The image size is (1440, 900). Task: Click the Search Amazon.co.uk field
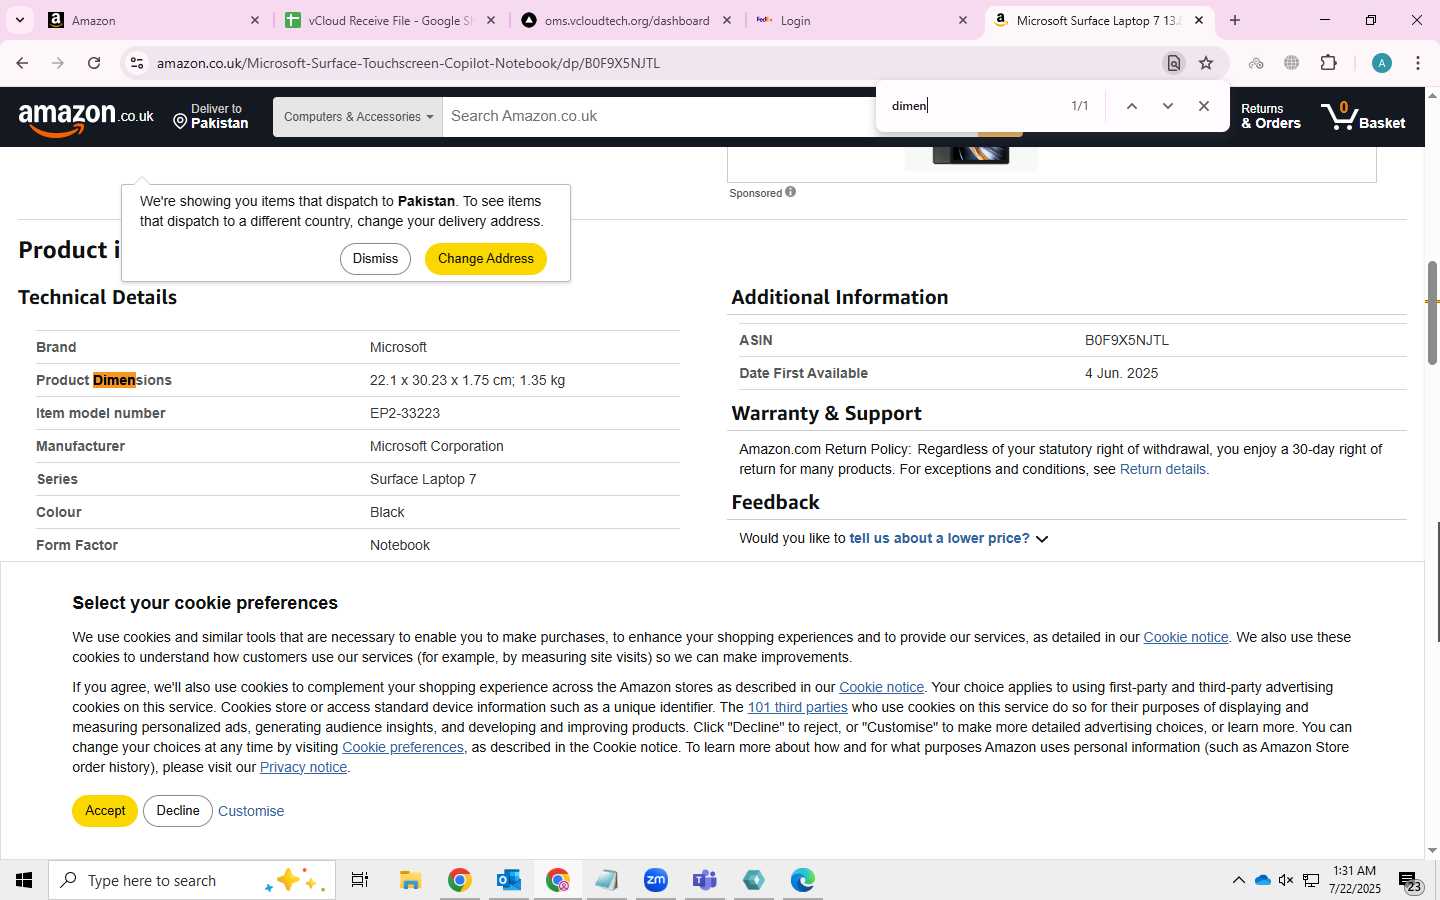click(660, 116)
